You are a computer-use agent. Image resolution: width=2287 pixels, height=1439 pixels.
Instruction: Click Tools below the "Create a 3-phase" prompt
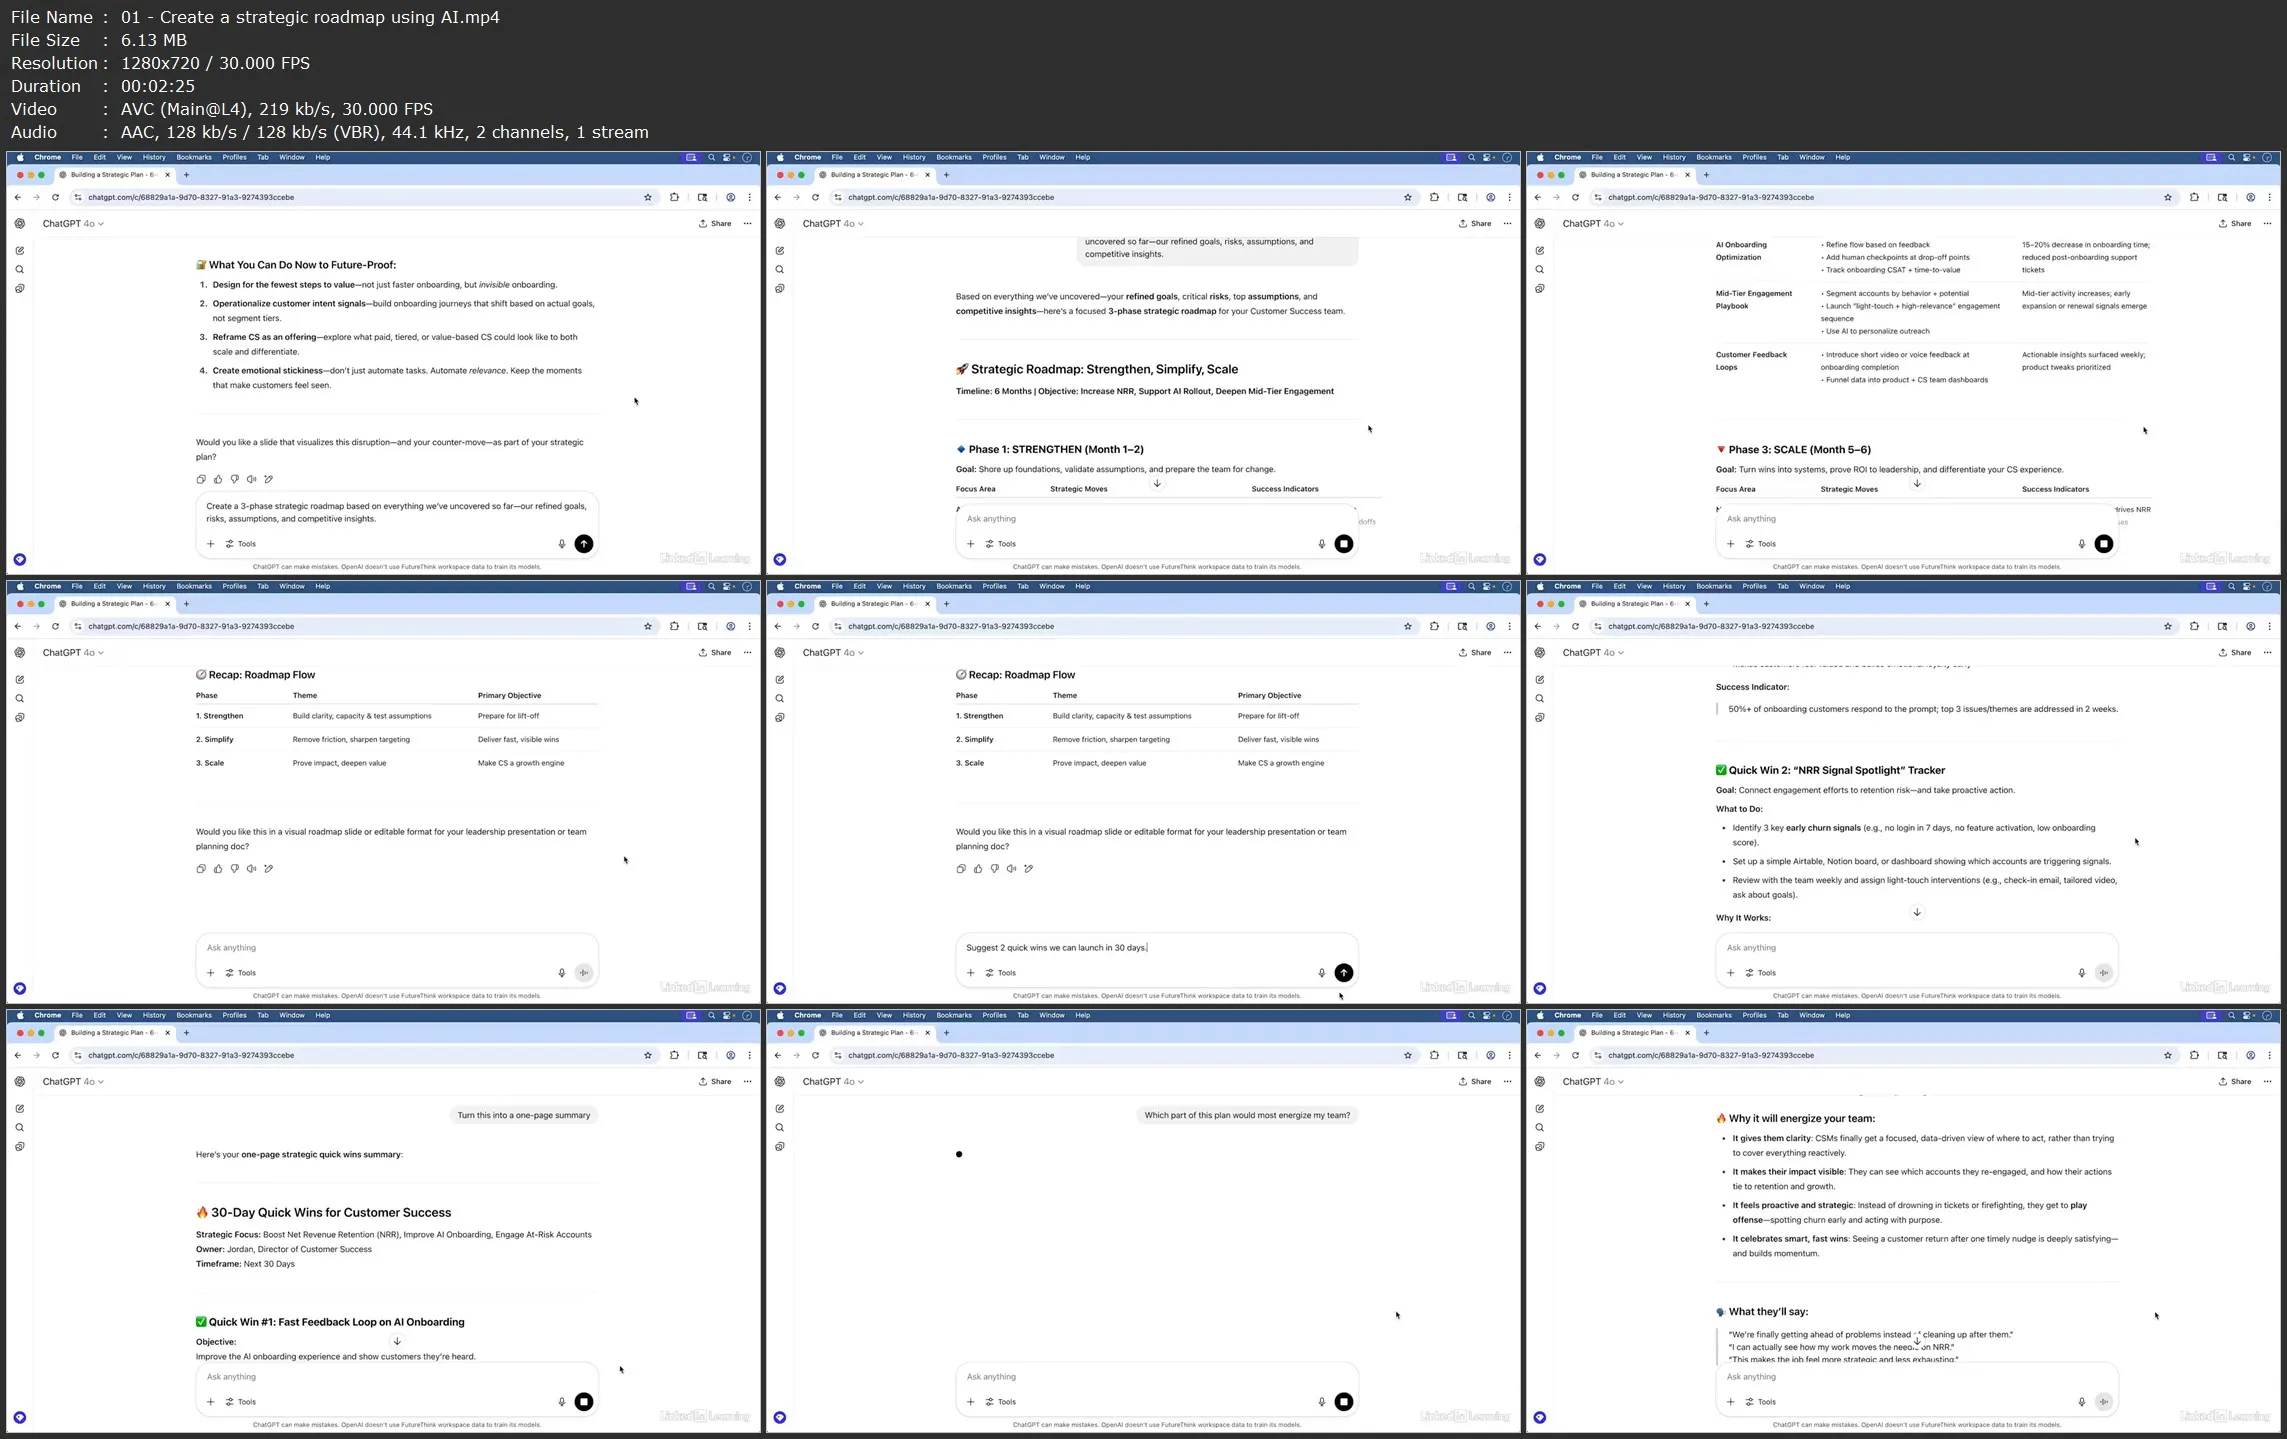pos(241,544)
